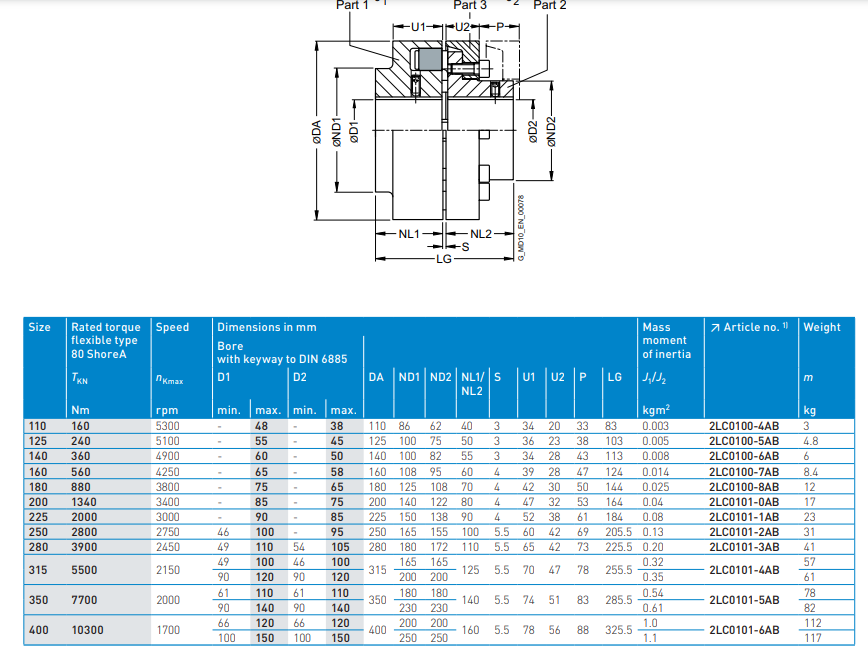Click the arrow icon beside Article no.
Viewport: 868px width, 655px height.
(714, 327)
